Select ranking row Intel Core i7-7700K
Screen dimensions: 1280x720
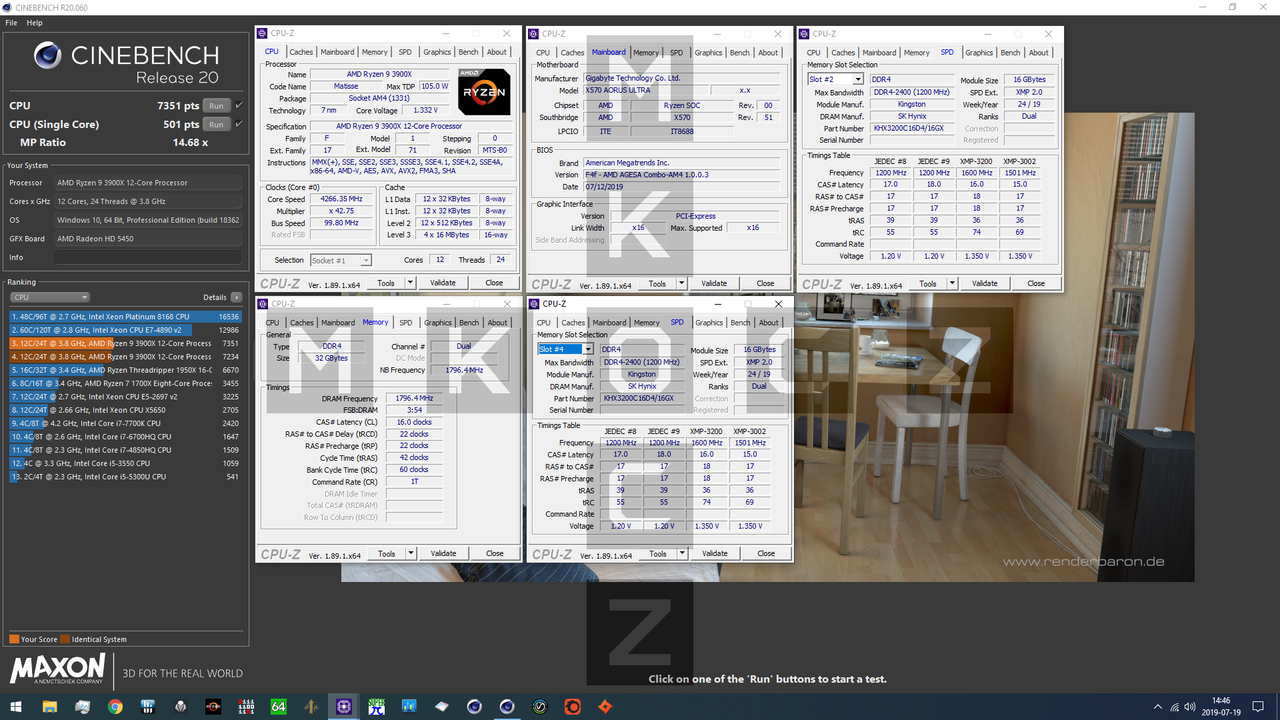point(125,423)
